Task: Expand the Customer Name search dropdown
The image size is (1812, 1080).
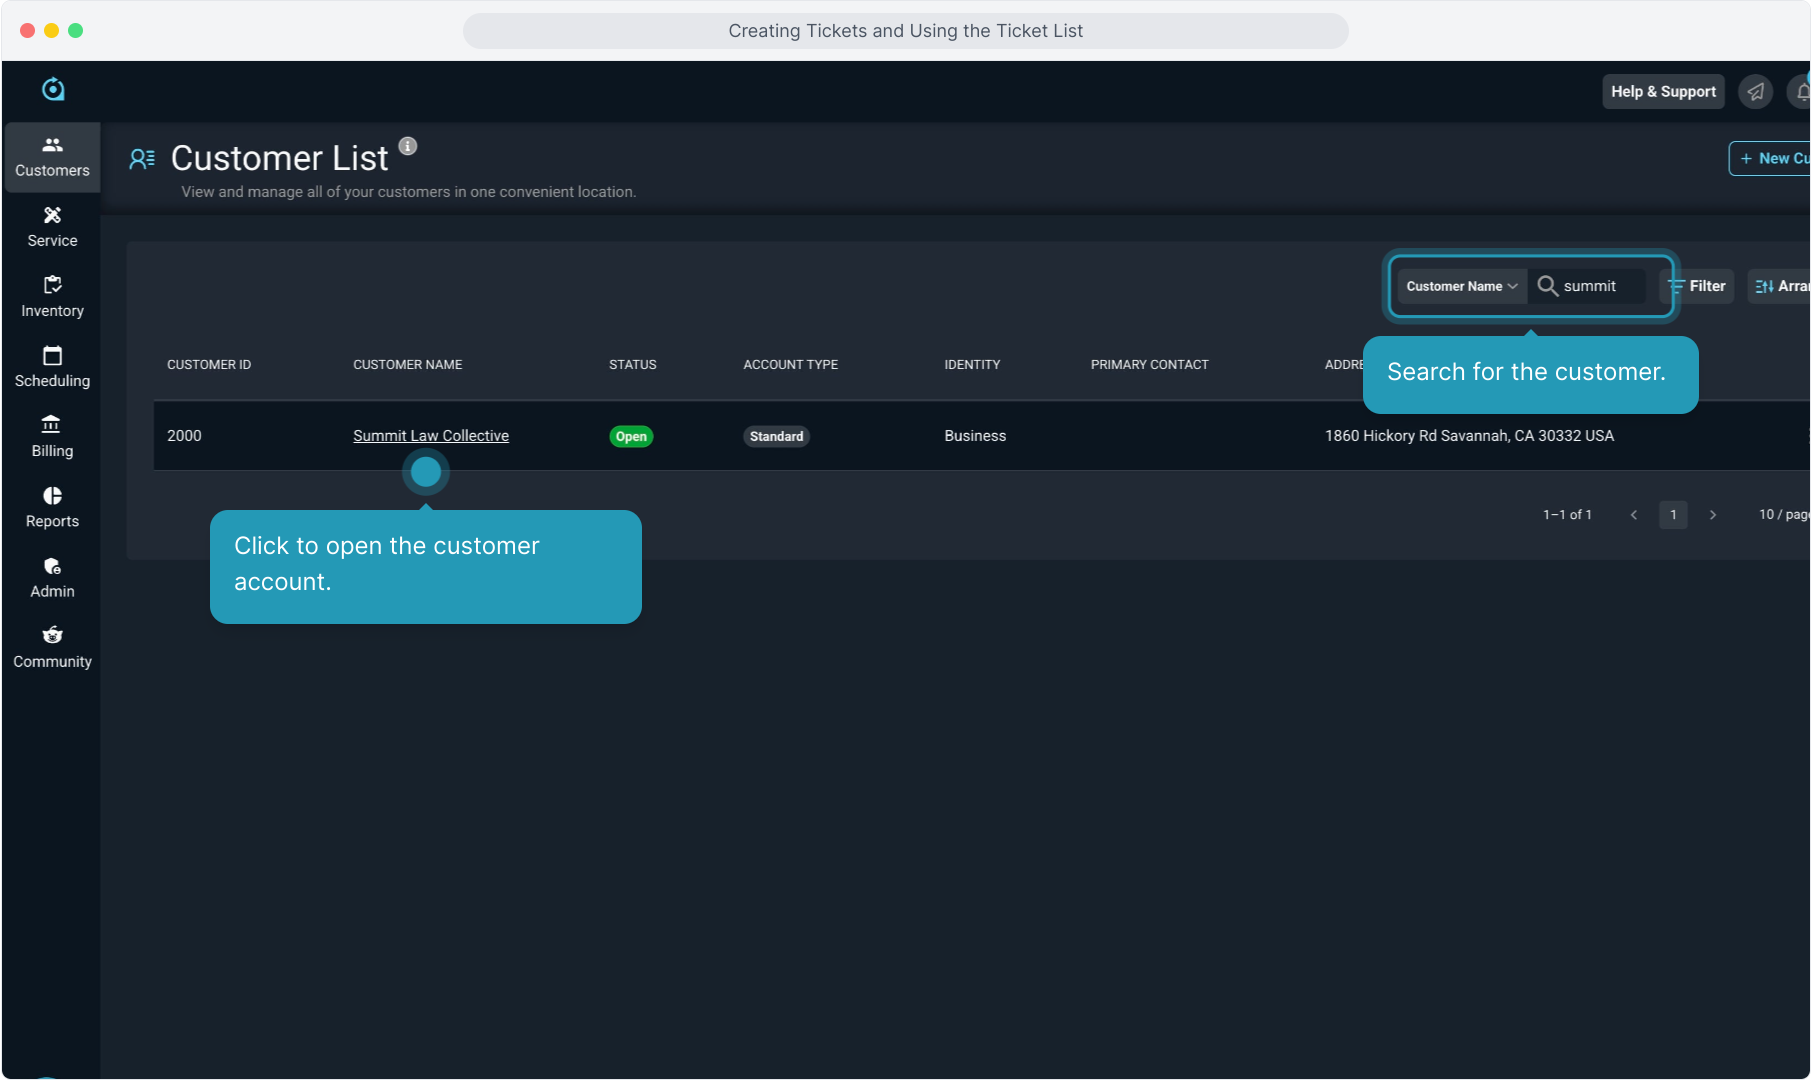Action: (x=1461, y=286)
